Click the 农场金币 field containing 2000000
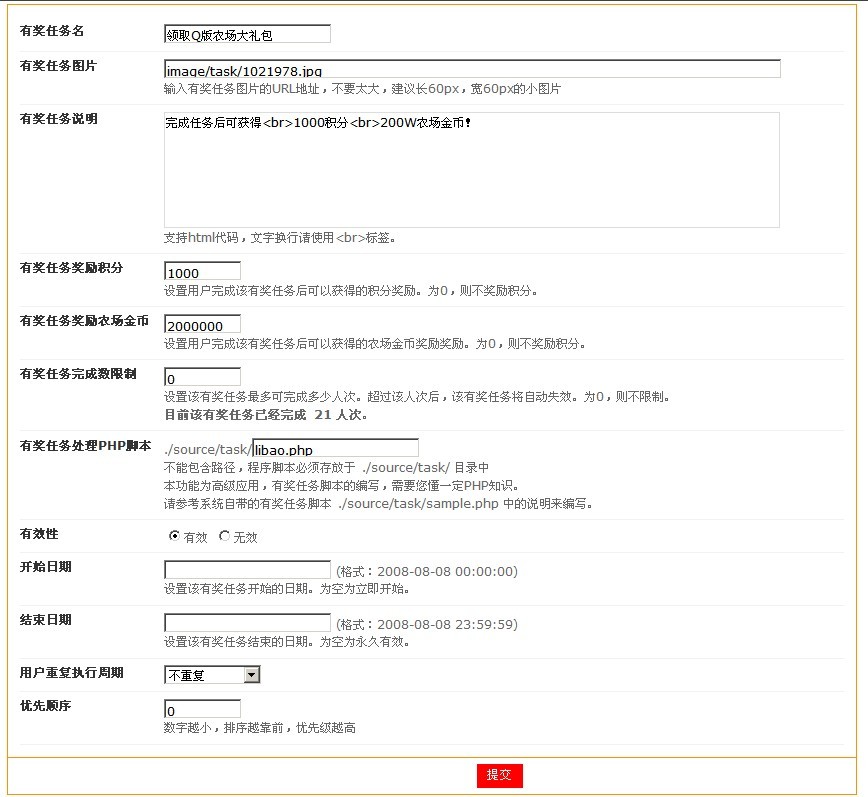Viewport: 868px width, 797px height. (203, 324)
